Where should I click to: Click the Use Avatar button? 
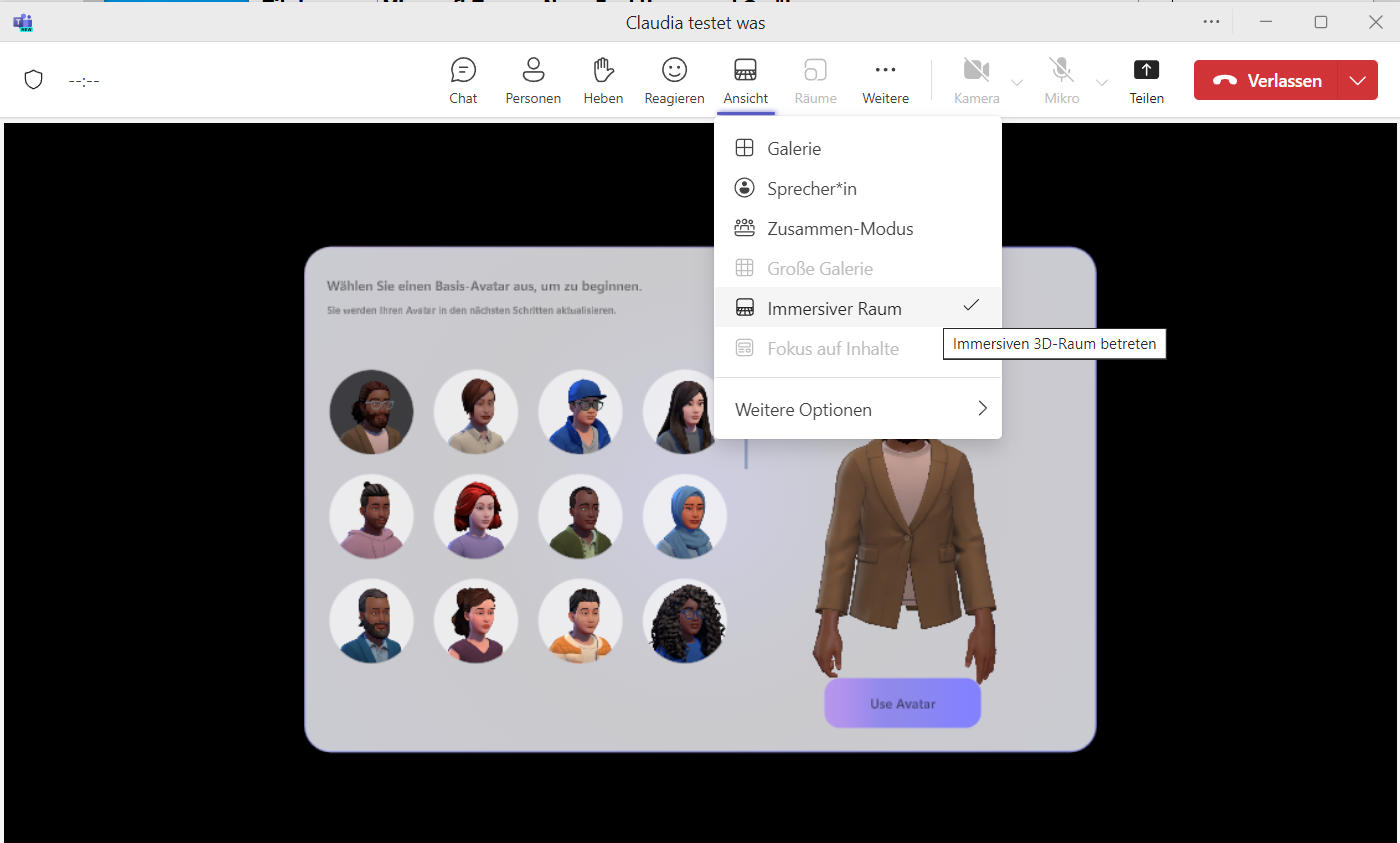pyautogui.click(x=902, y=703)
